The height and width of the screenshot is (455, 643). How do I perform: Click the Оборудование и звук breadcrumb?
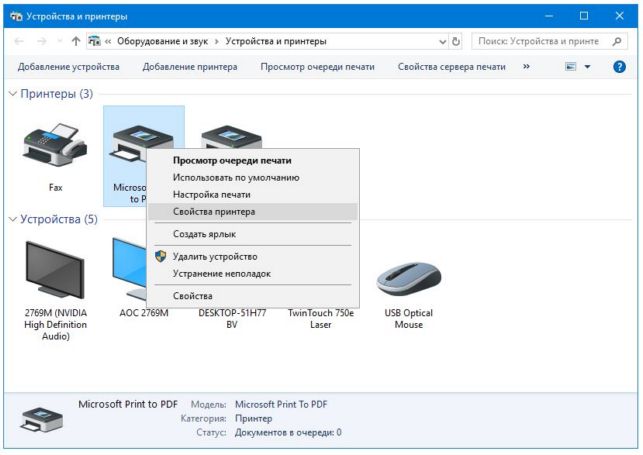tap(162, 41)
